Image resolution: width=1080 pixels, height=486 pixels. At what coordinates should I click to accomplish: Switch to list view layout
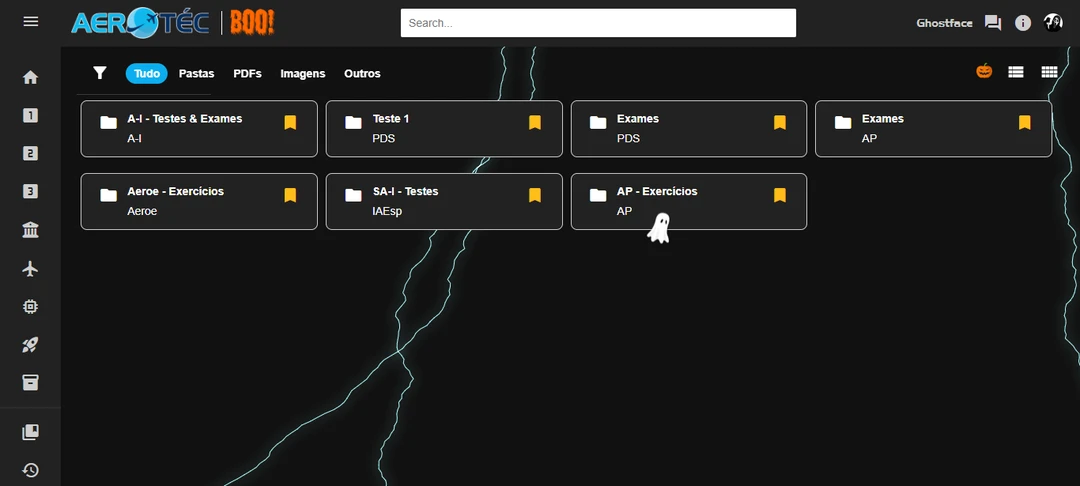coord(1016,72)
